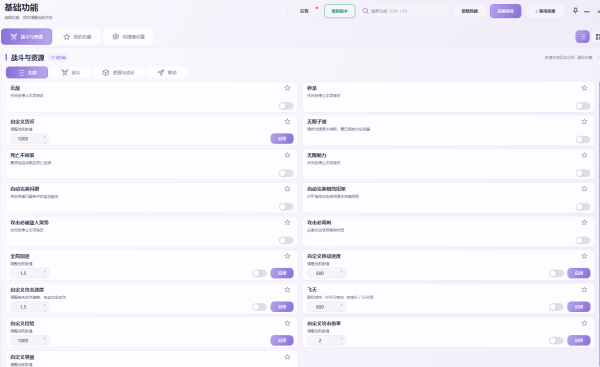Star the 无限子弹 feature card
600x367 pixels.
point(584,122)
